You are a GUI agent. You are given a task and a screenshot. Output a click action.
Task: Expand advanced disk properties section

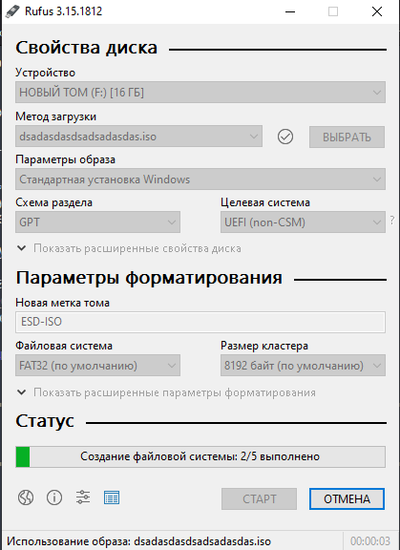[129, 248]
